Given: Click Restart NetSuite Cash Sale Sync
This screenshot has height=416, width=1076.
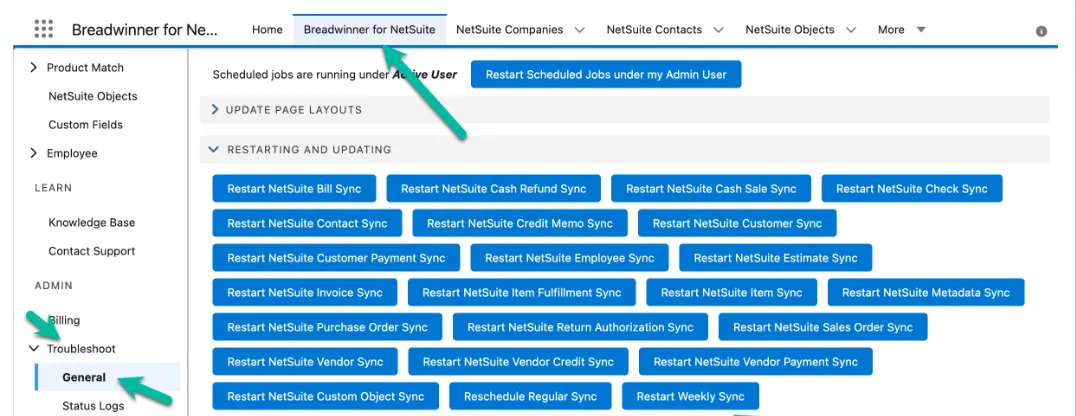Looking at the screenshot, I should click(711, 189).
